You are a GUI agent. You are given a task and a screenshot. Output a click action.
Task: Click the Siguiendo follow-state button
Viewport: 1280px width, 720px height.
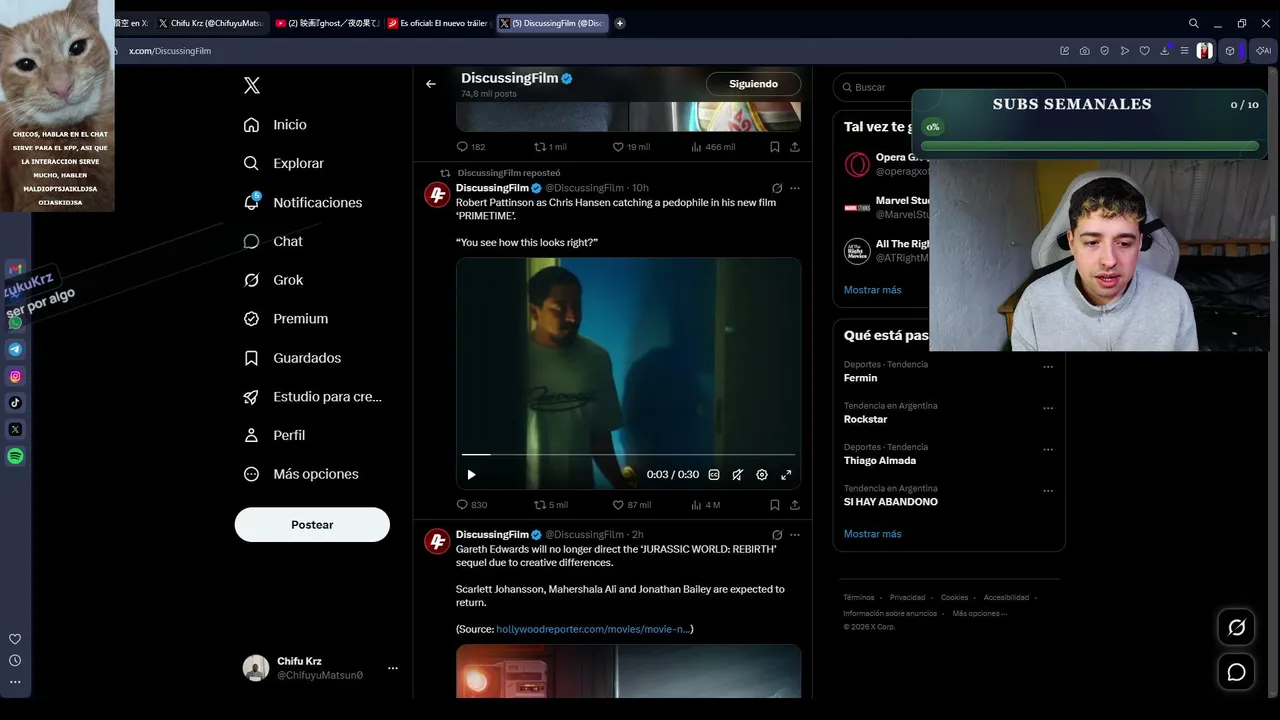pyautogui.click(x=753, y=84)
